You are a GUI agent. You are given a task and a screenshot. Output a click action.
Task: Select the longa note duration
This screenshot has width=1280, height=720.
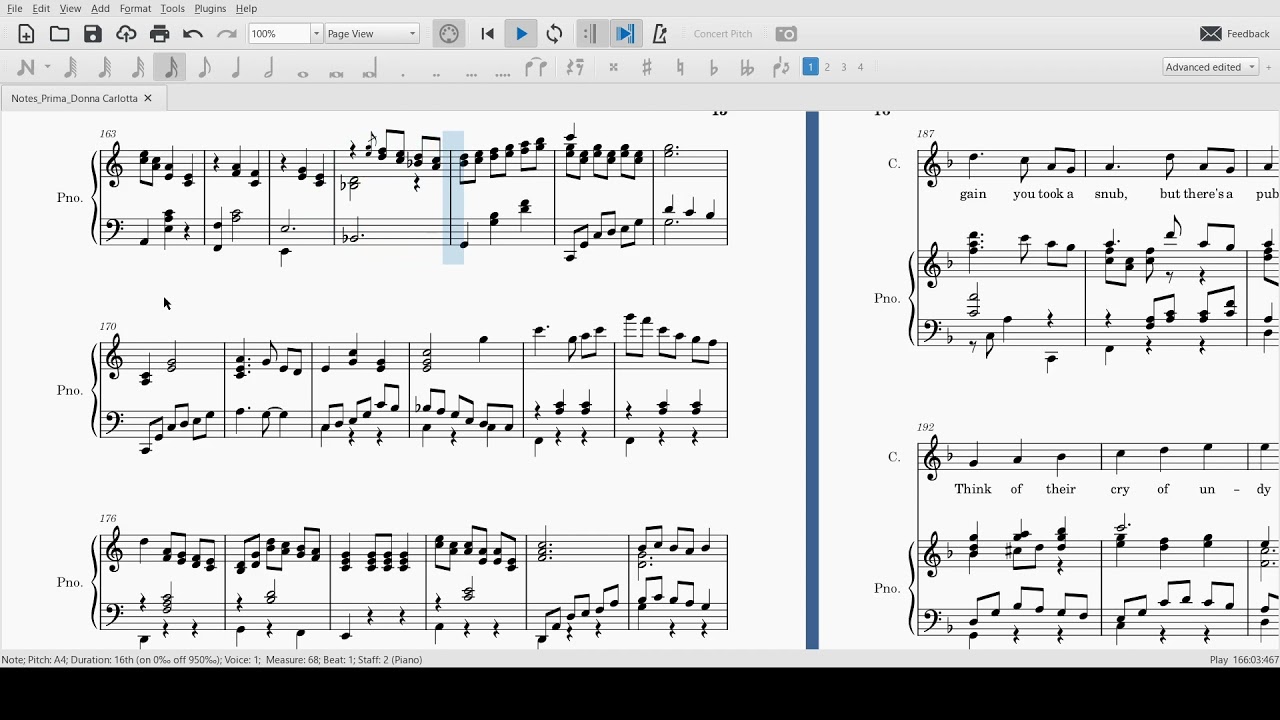[x=370, y=67]
